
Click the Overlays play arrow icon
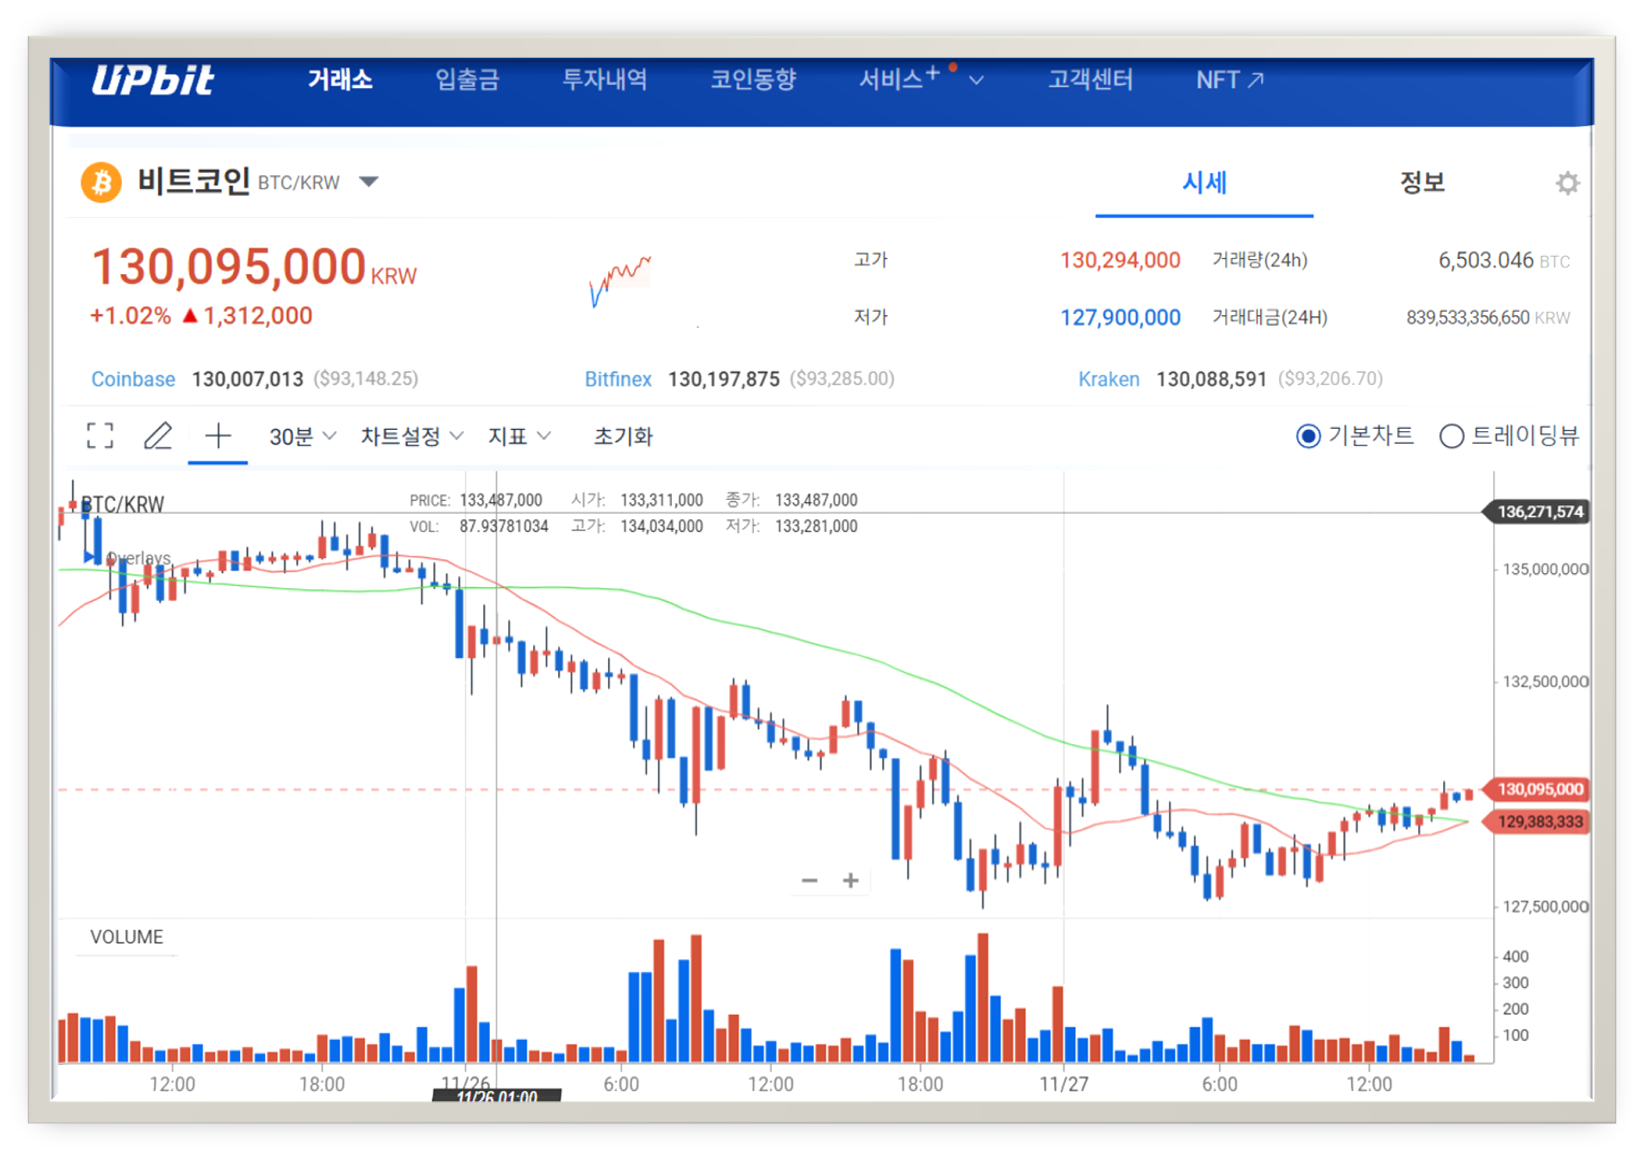coord(90,557)
